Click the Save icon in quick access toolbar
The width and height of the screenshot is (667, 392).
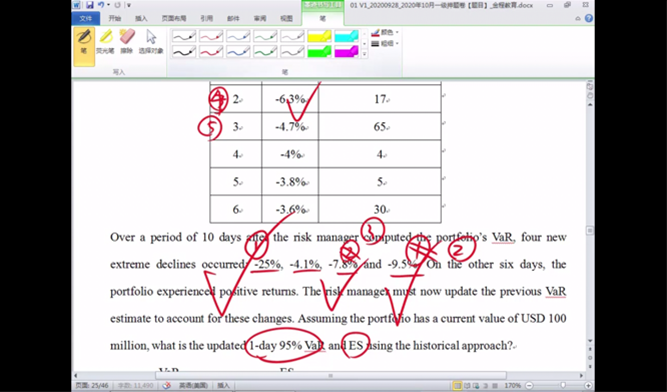[x=90, y=5]
